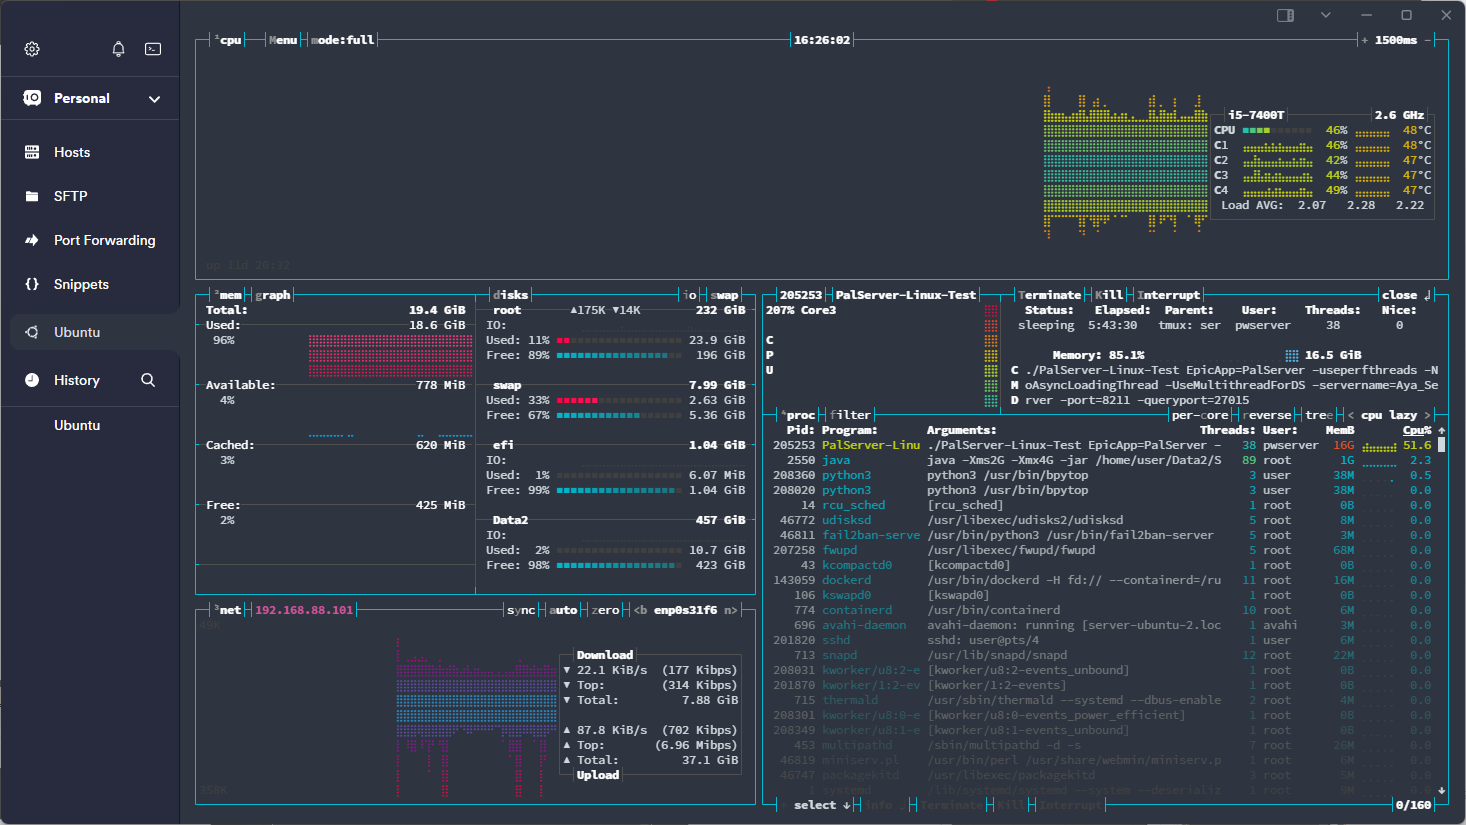Select previous network interface with <b
Image resolution: width=1466 pixels, height=825 pixels.
(x=641, y=610)
